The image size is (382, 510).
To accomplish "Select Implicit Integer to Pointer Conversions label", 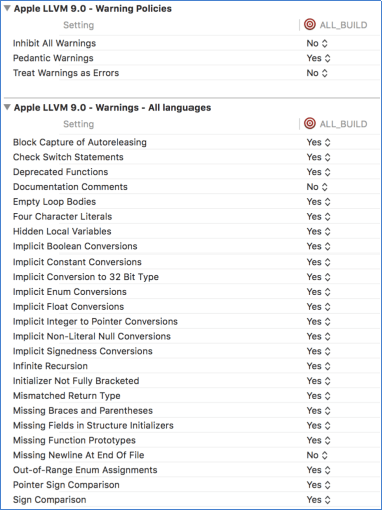I will (95, 321).
